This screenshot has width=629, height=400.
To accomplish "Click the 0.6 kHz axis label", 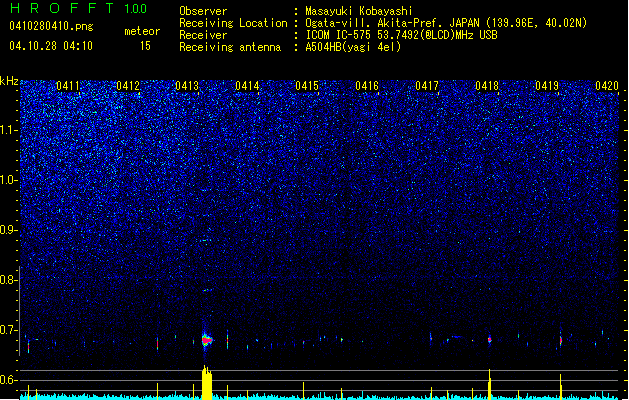I will click(8, 380).
